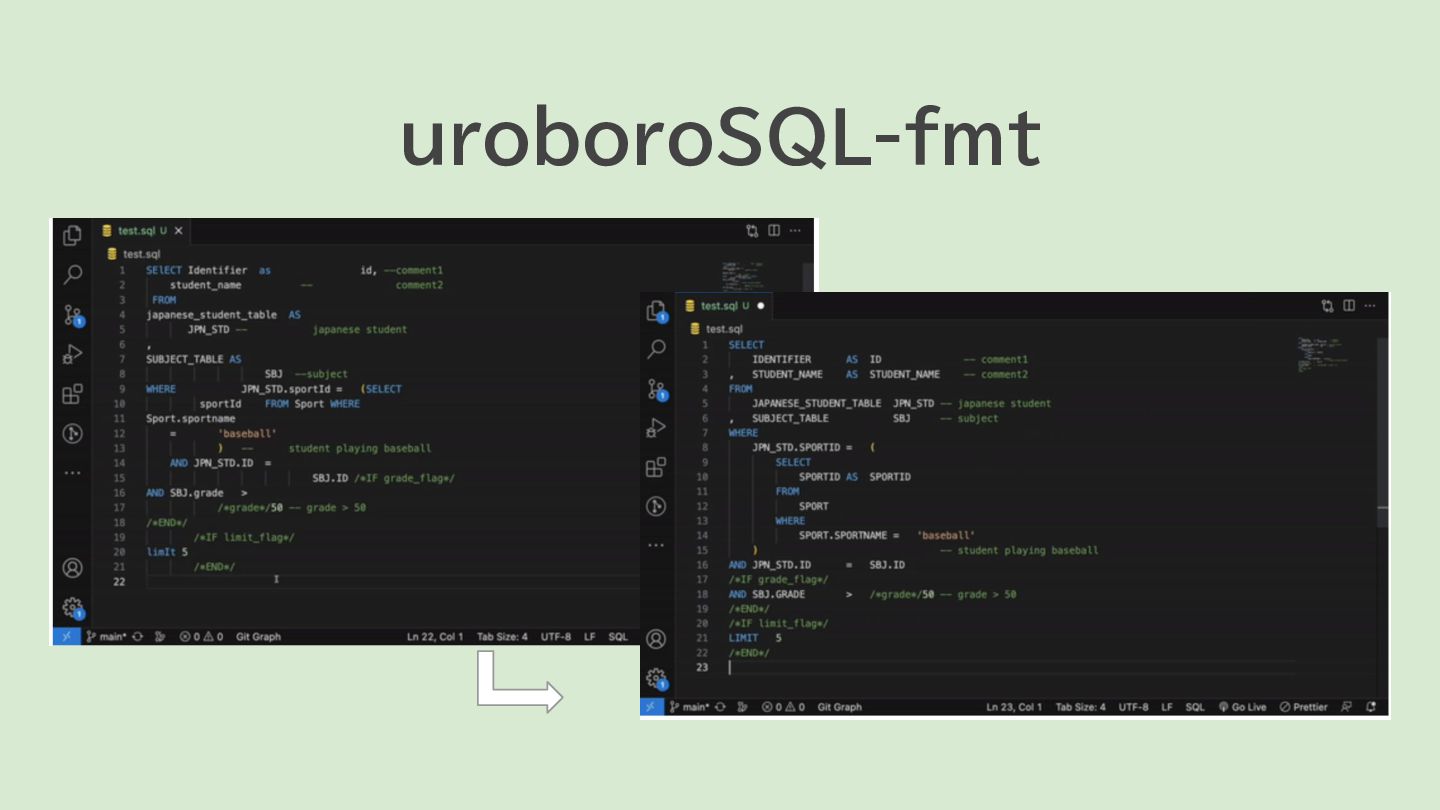Click UTF-8 encoding in left window status bar
This screenshot has height=810, width=1440.
(556, 636)
